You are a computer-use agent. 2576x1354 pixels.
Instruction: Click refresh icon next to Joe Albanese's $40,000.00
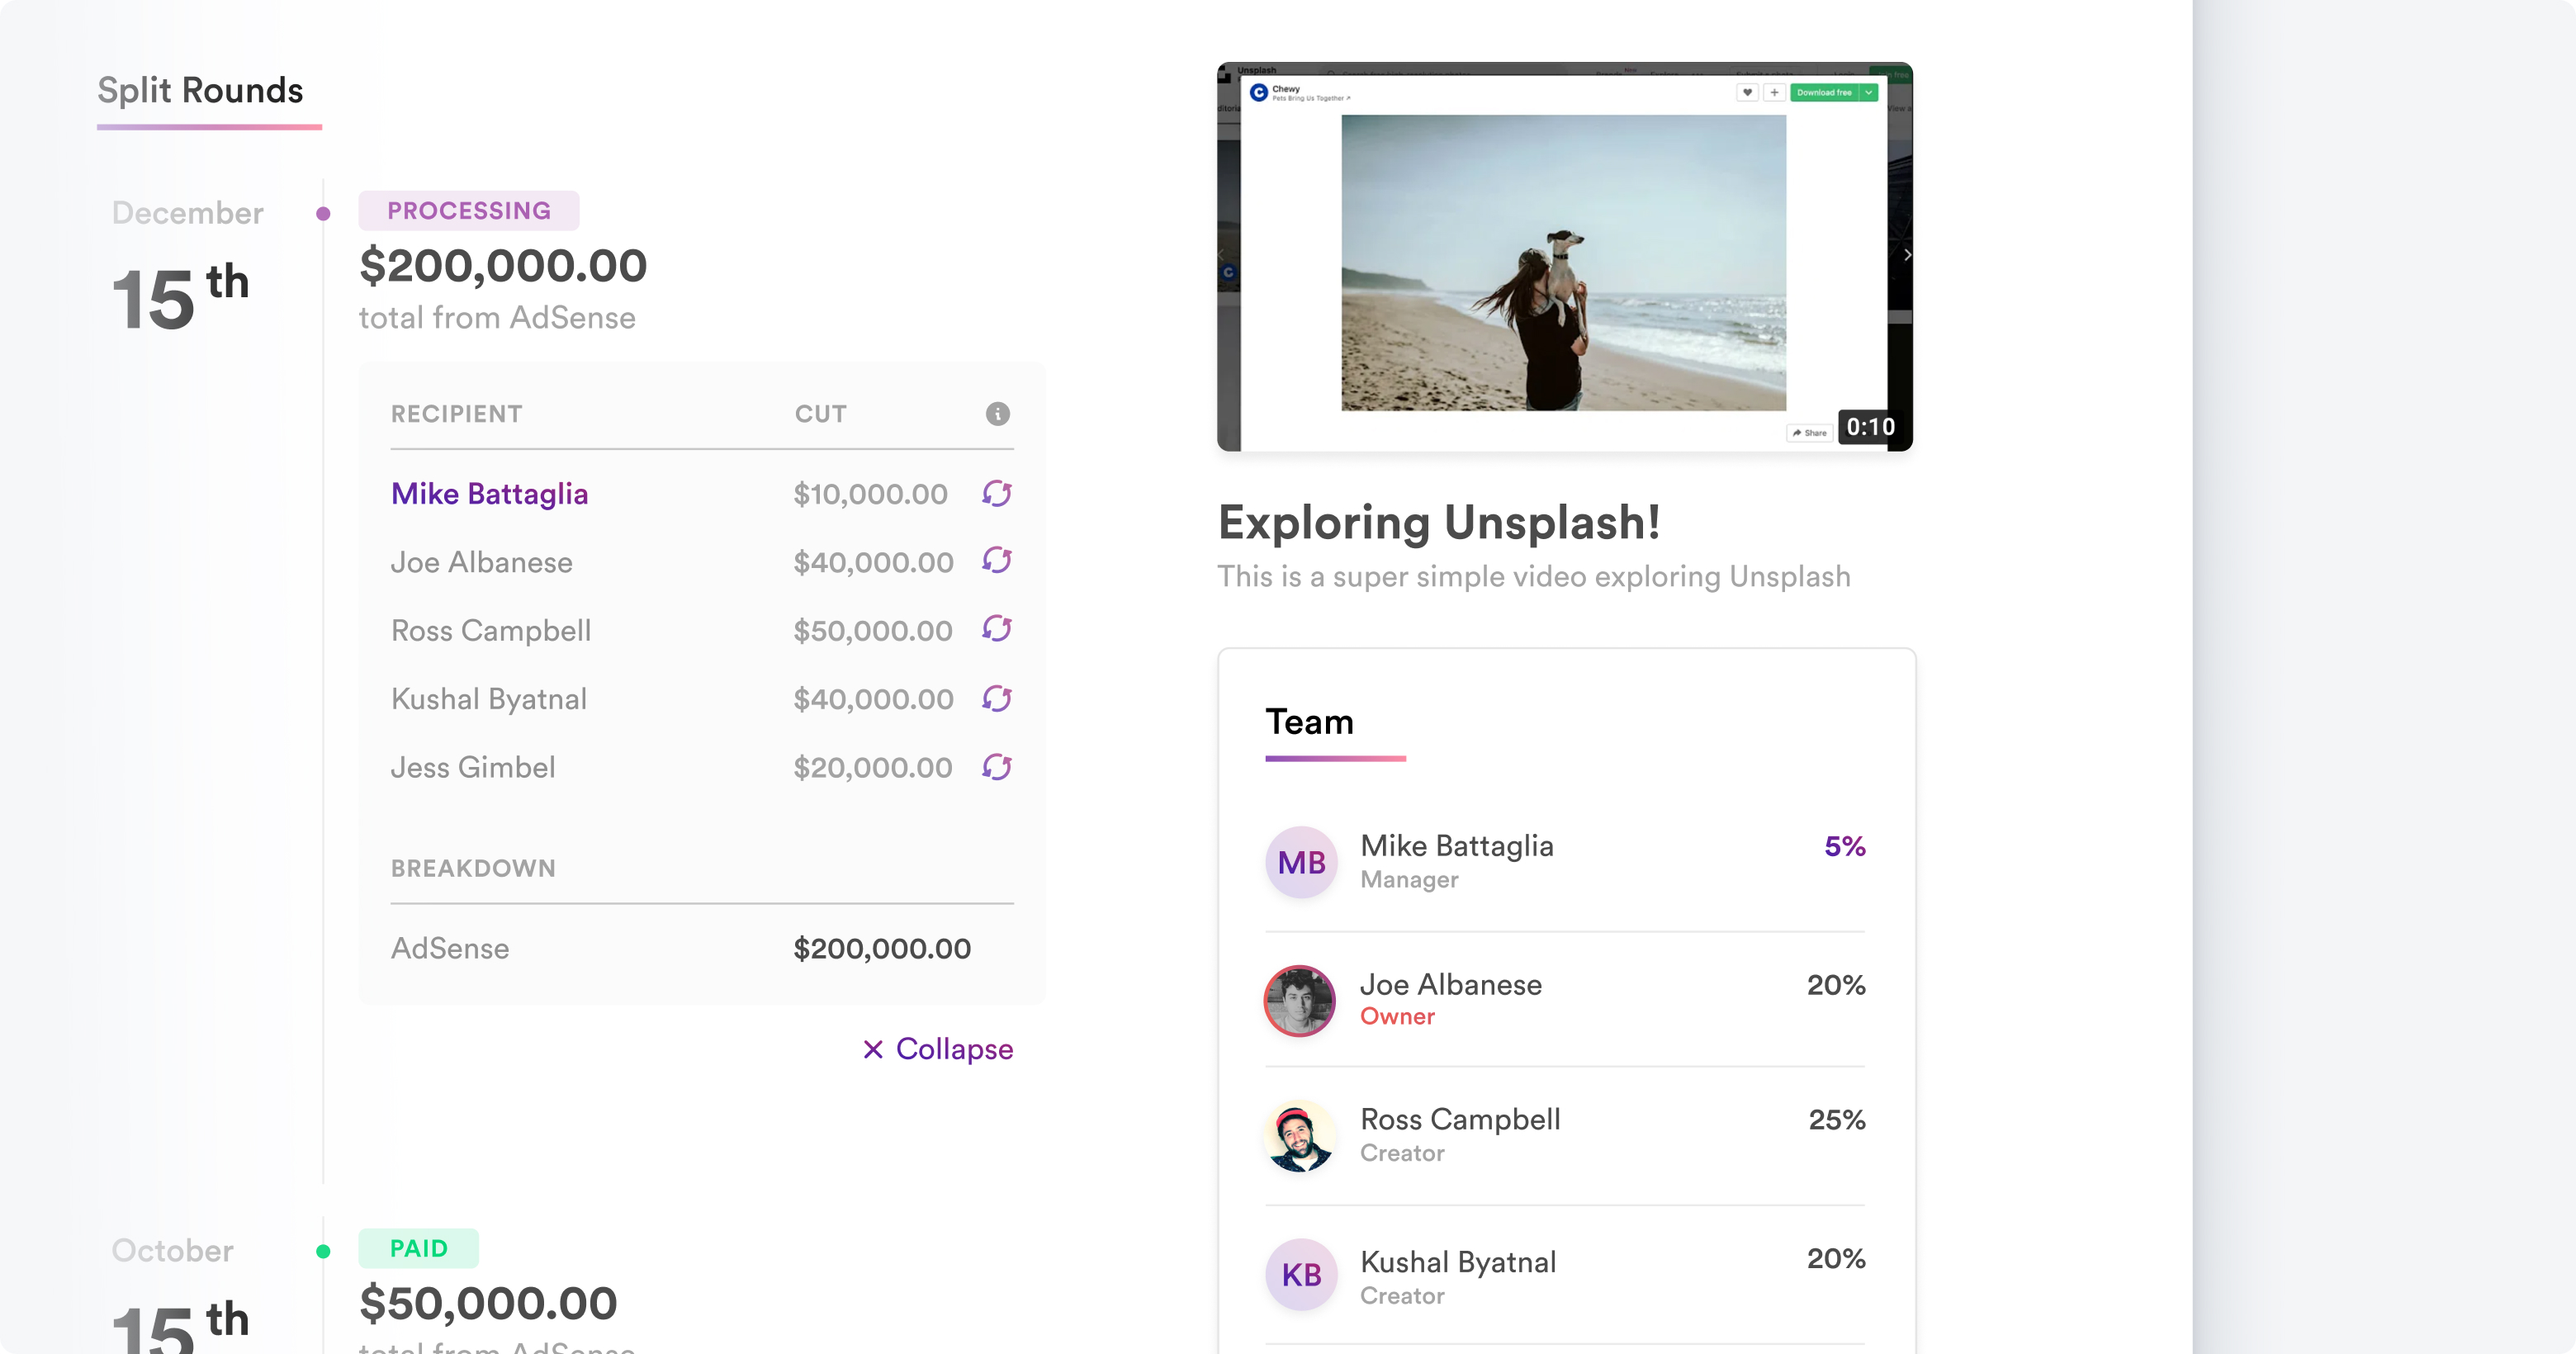click(x=996, y=561)
